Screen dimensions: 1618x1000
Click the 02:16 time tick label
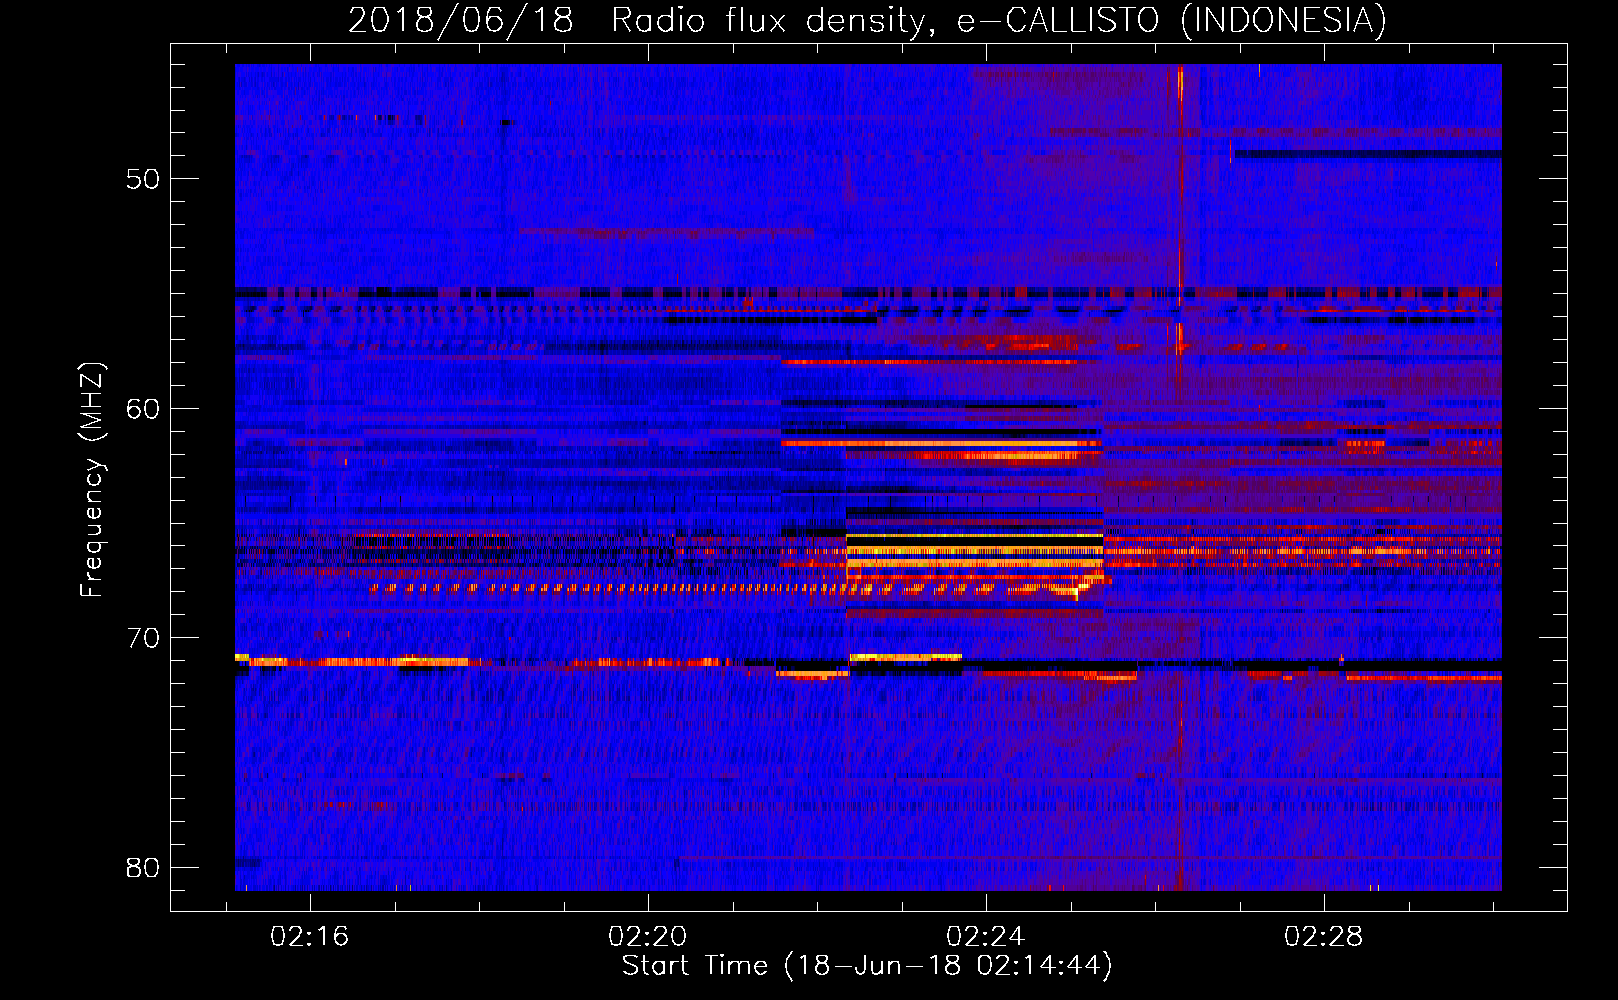coord(309,937)
